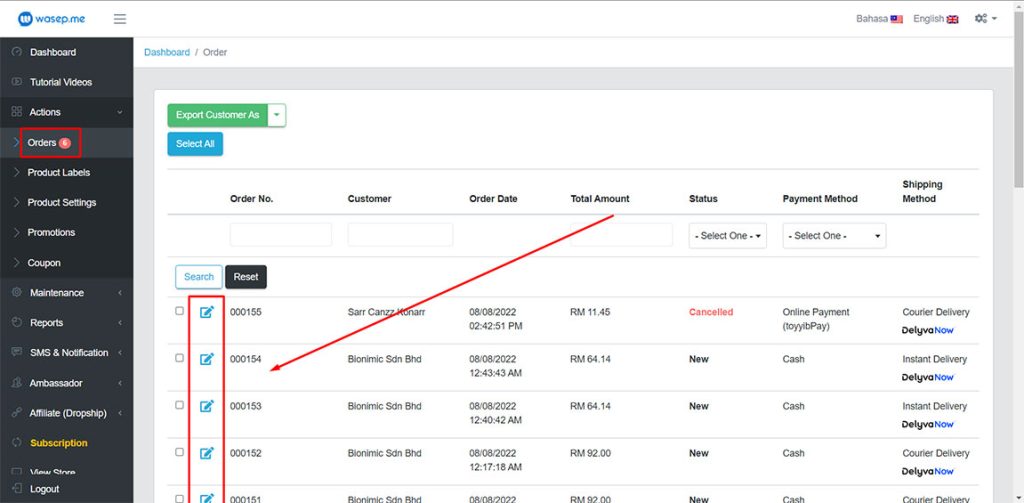The width and height of the screenshot is (1024, 503).
Task: Open the Orders menu item
Action: pyautogui.click(x=67, y=142)
